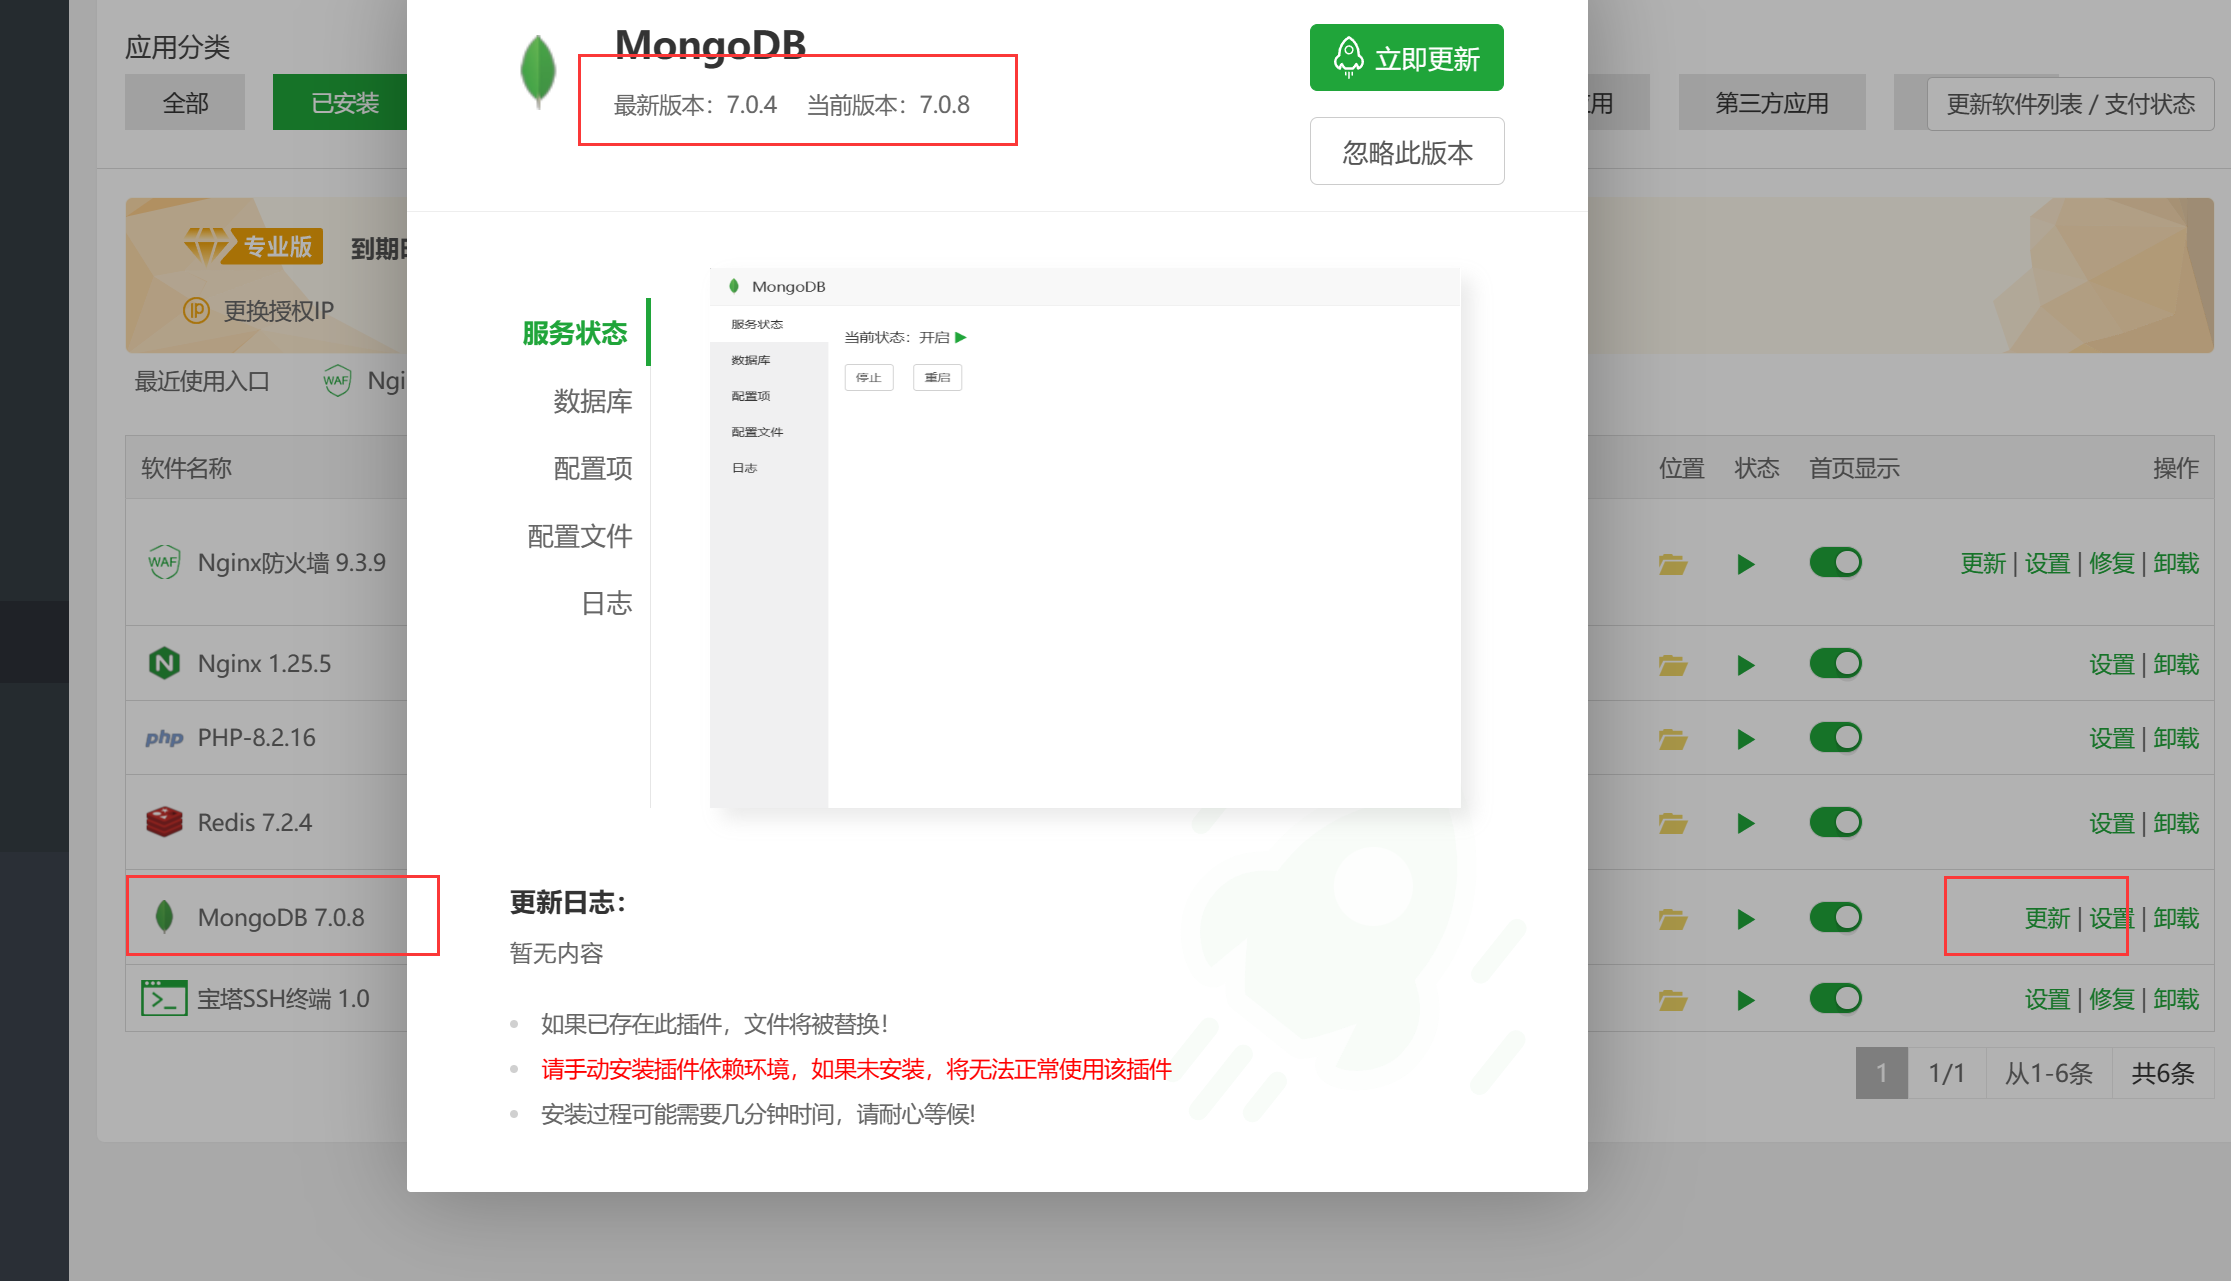Click 修复 link in Nginx防火墙 row
This screenshot has width=2231, height=1281.
point(2112,564)
